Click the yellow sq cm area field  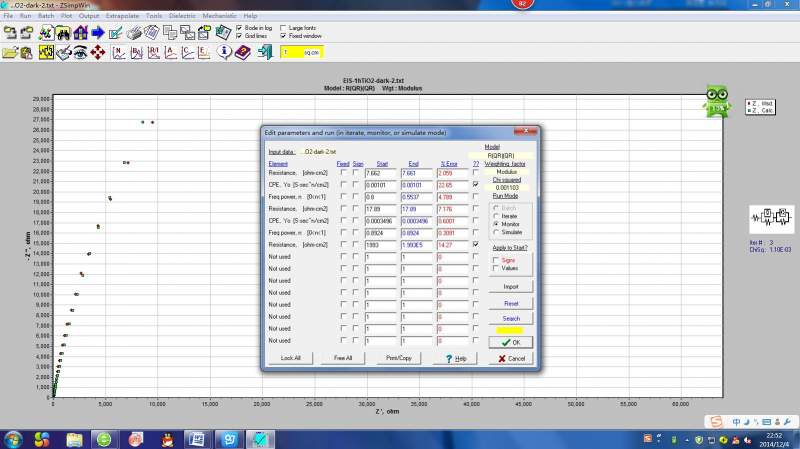[302, 52]
